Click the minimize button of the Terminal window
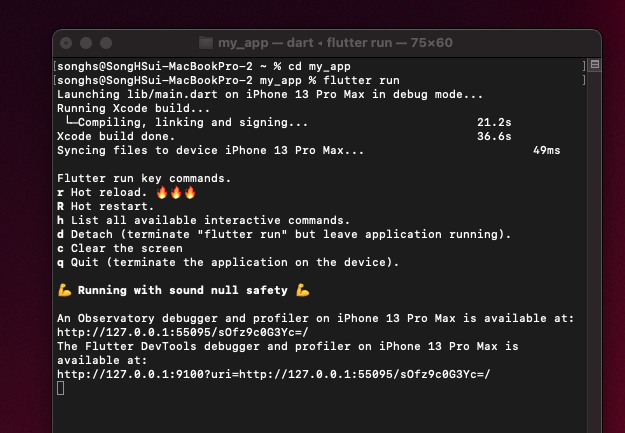The width and height of the screenshot is (625, 433). pos(86,43)
